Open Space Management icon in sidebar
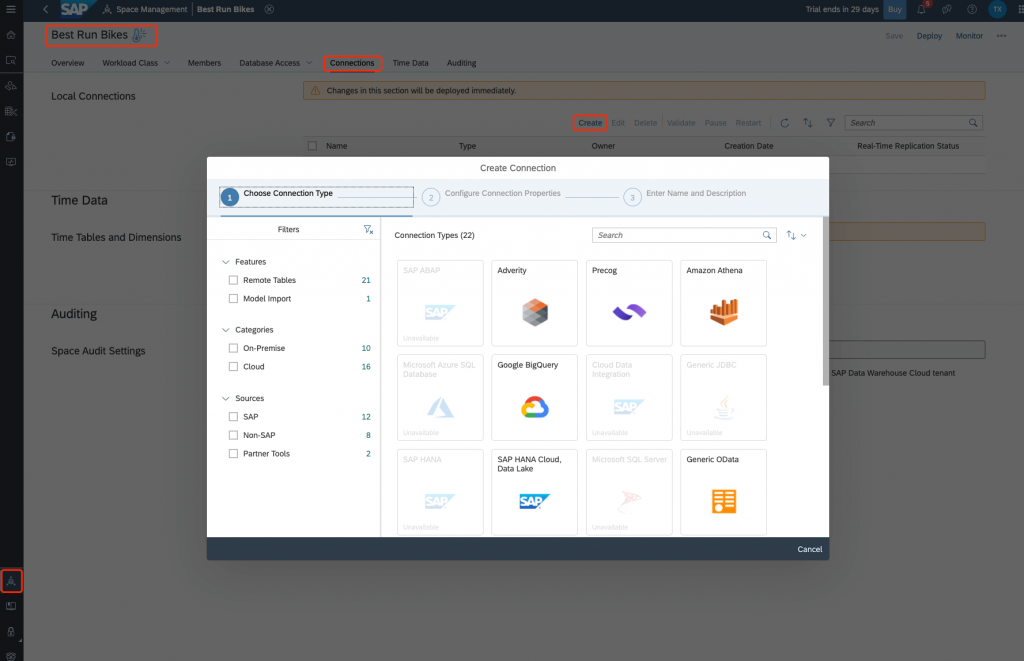1024x661 pixels. tap(11, 581)
